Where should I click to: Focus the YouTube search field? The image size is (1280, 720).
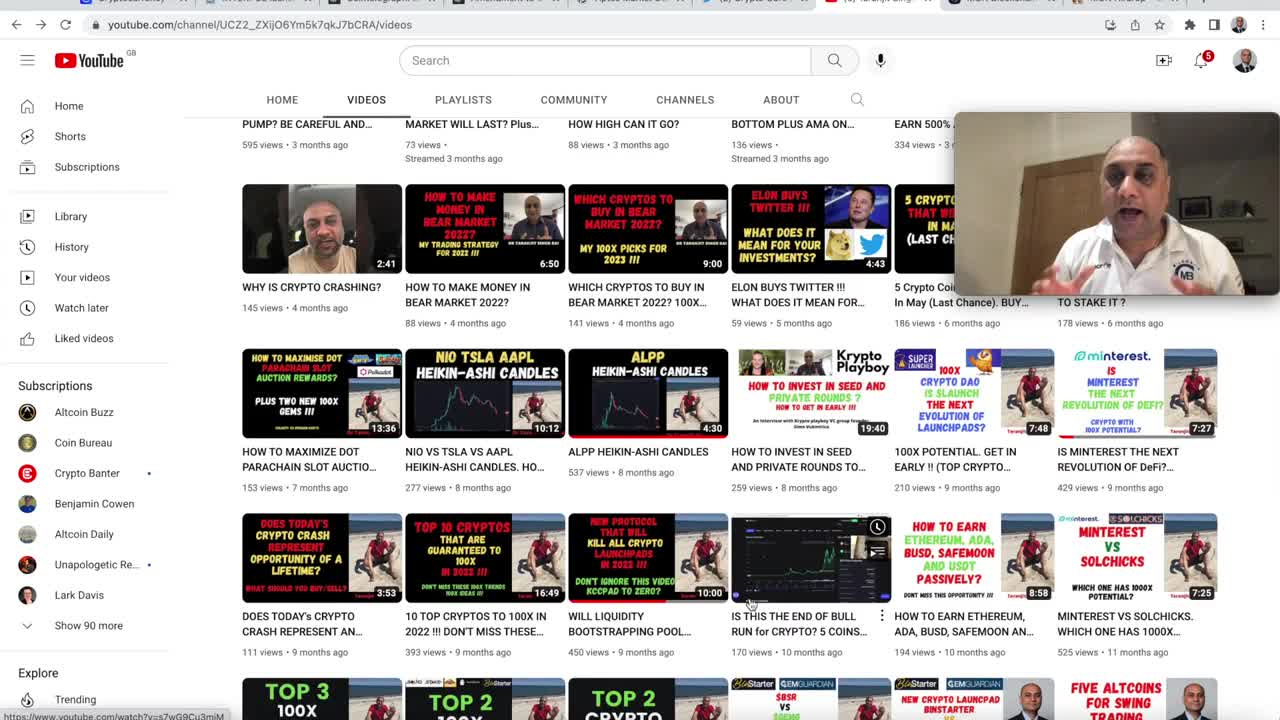[x=605, y=60]
